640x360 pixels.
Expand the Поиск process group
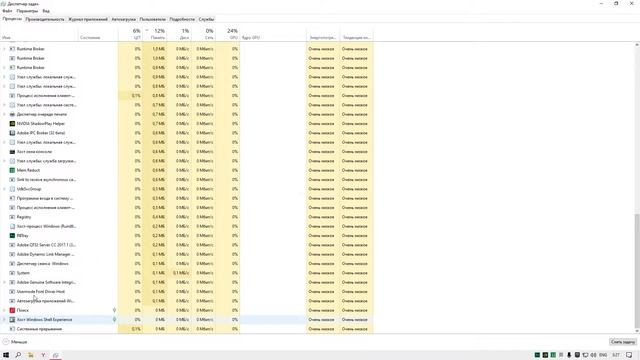tap(4, 310)
